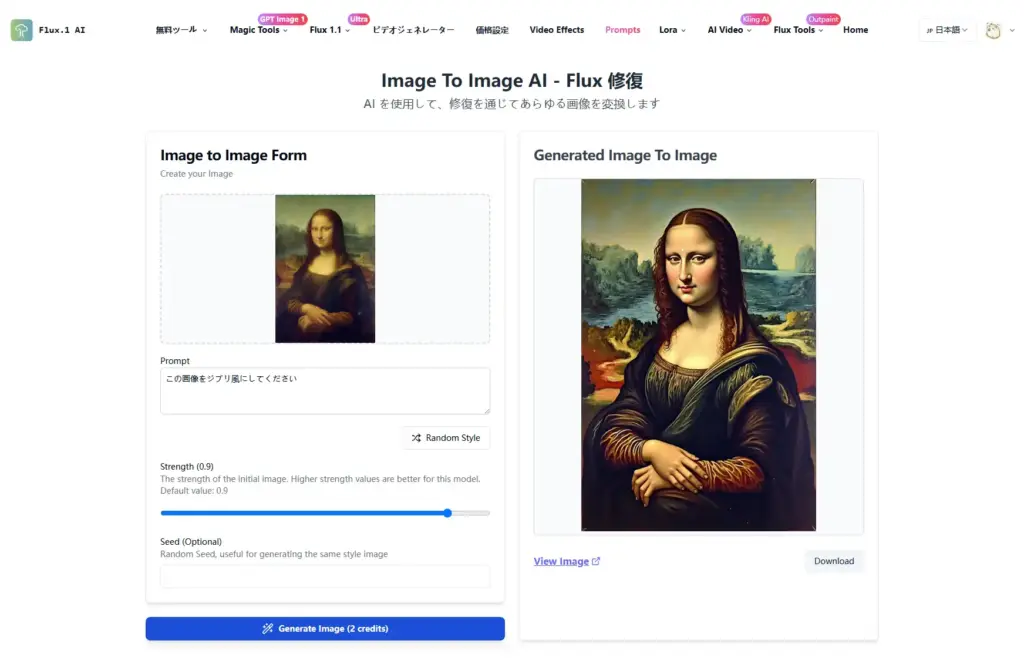Click the Ultra badge above Flux 1.1

click(x=359, y=19)
